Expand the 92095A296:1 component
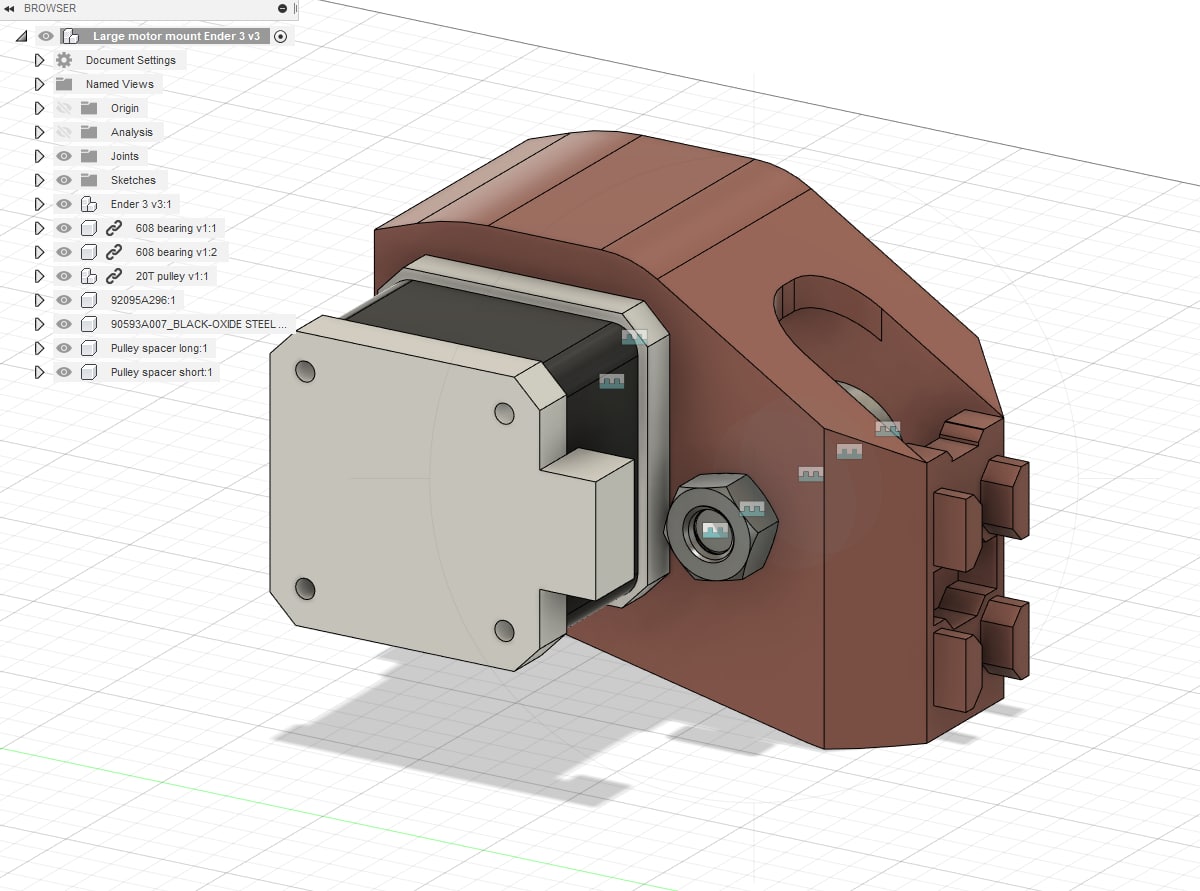This screenshot has height=891, width=1200. (40, 300)
